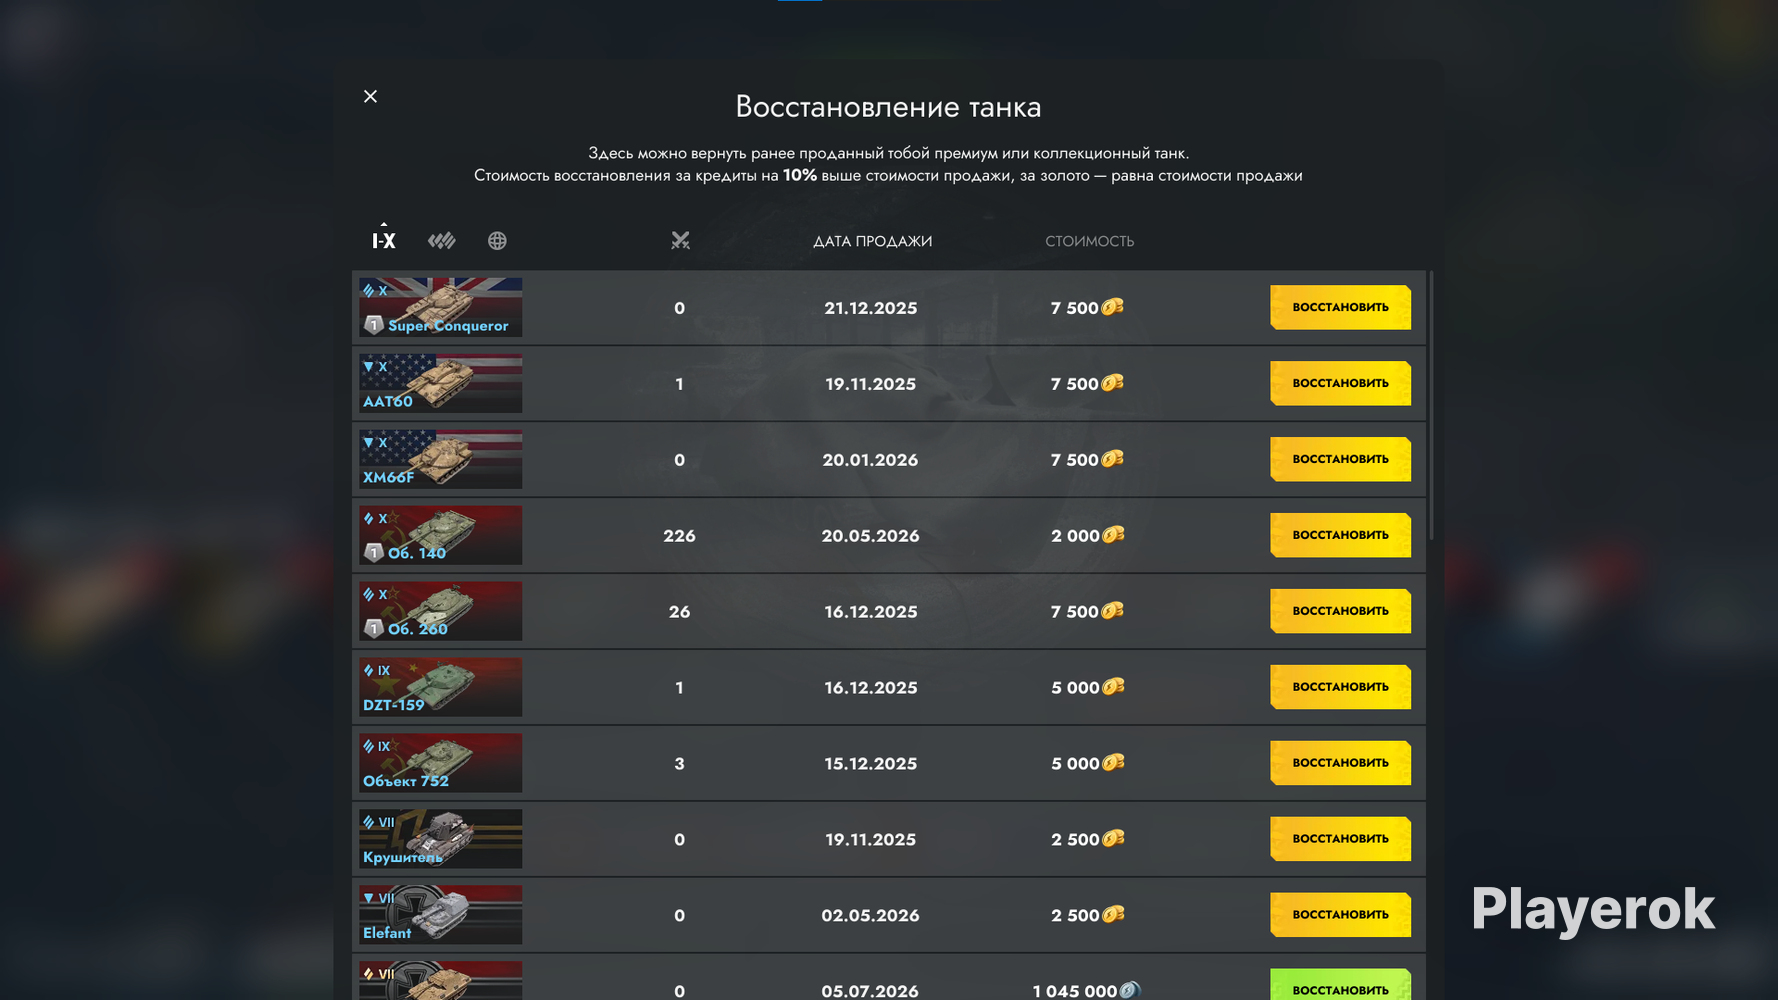
Task: Sort list by tank type icon
Action: [x=442, y=240]
